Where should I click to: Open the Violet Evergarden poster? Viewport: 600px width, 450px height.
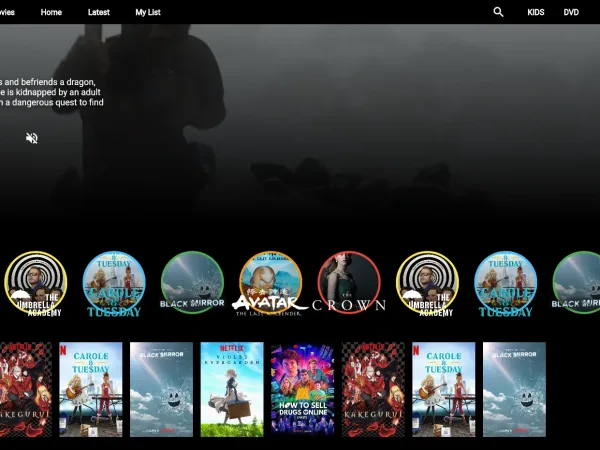coord(232,390)
